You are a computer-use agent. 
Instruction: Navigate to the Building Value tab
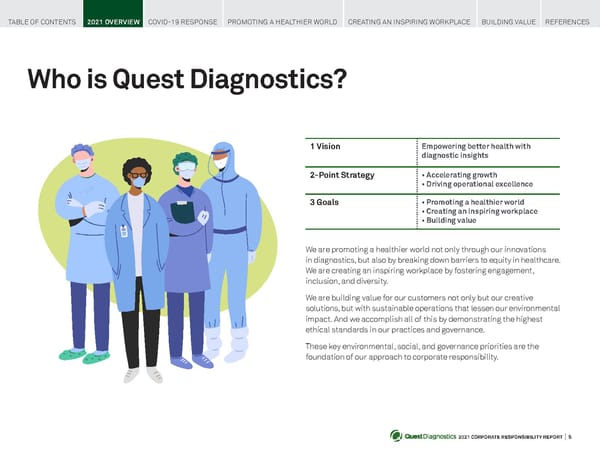508,20
